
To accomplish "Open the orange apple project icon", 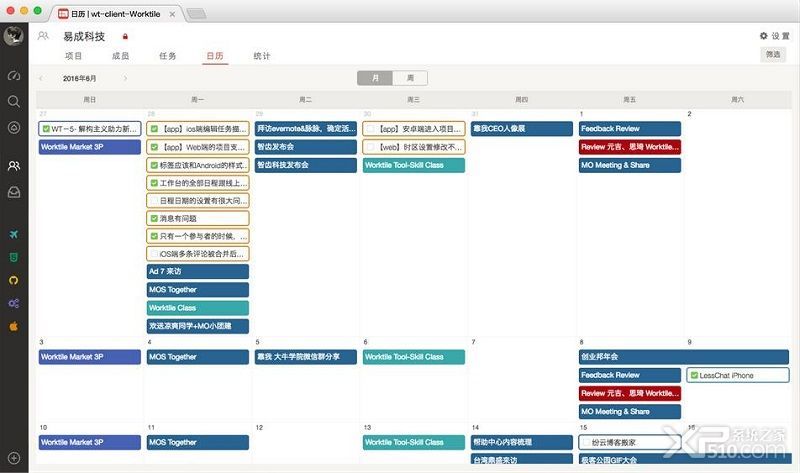I will pyautogui.click(x=14, y=326).
